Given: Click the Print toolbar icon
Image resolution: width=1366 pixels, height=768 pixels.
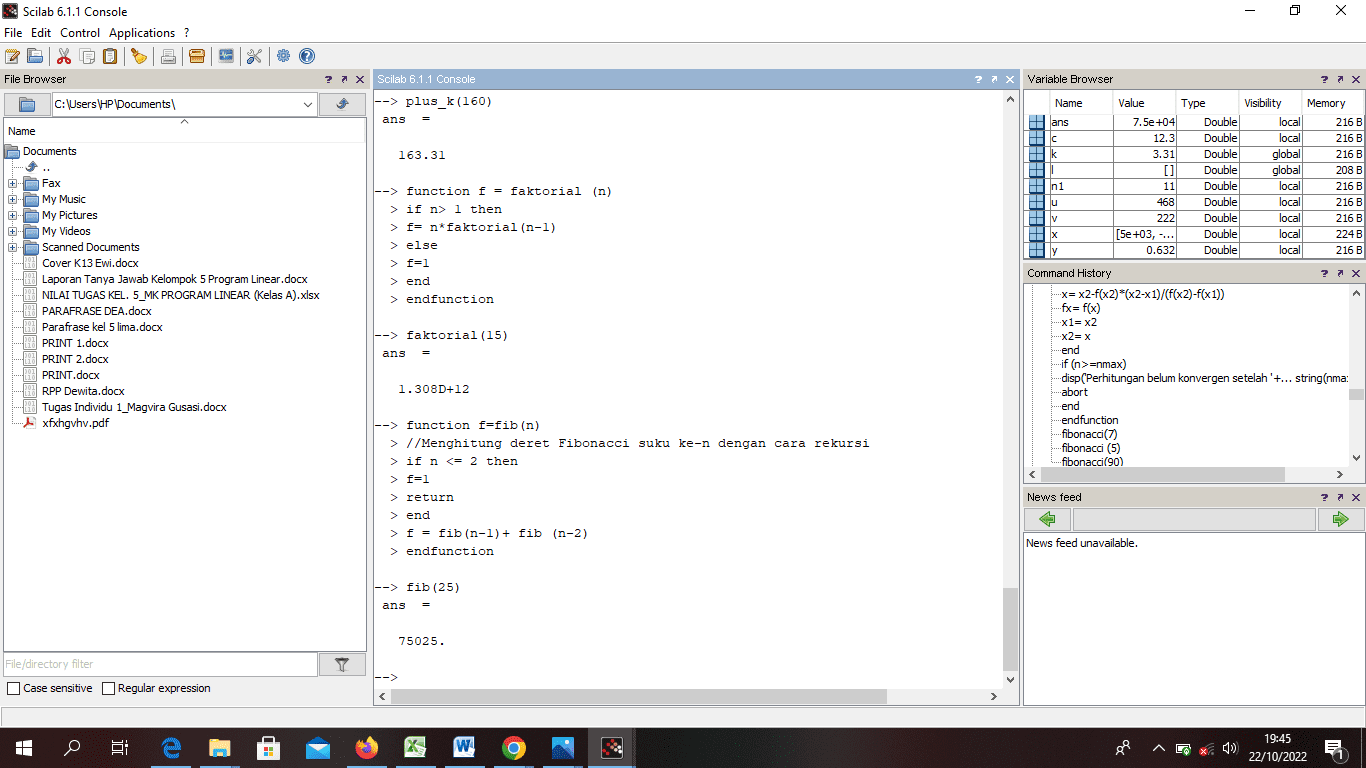Looking at the screenshot, I should (x=168, y=56).
